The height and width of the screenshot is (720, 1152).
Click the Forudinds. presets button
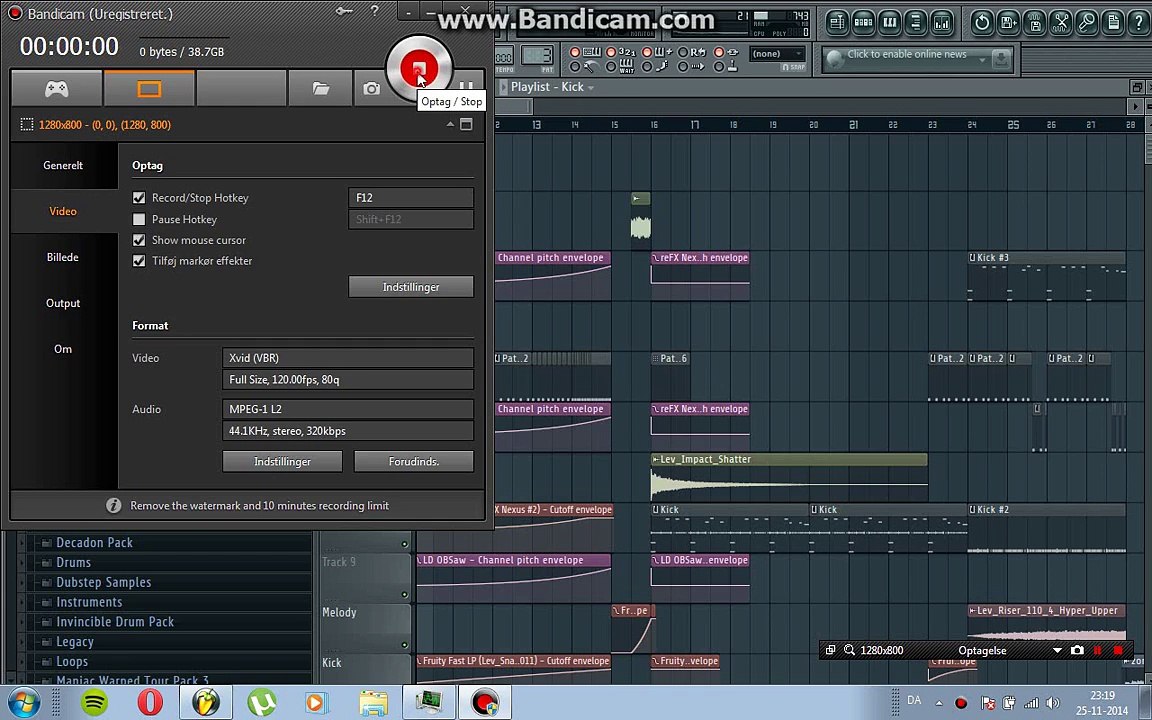[x=414, y=461]
